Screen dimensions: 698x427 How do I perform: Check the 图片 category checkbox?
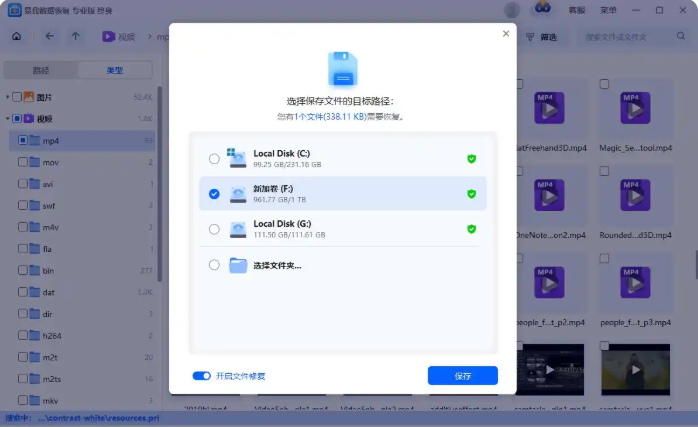tap(17, 97)
